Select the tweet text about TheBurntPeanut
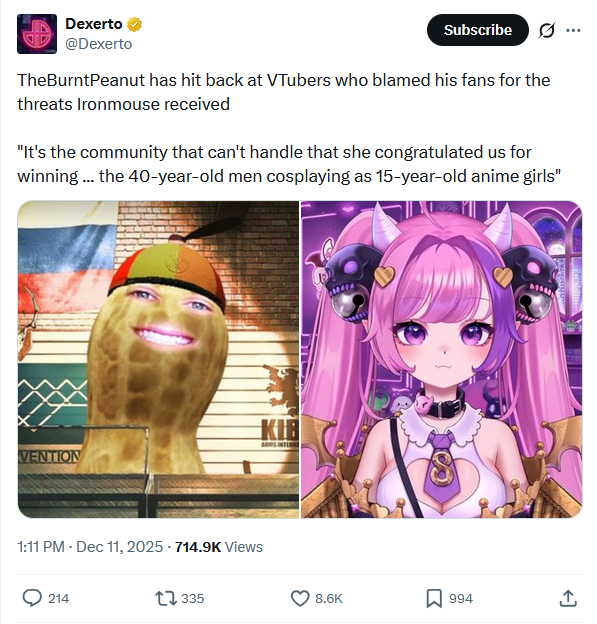The height and width of the screenshot is (624, 597). [x=284, y=92]
